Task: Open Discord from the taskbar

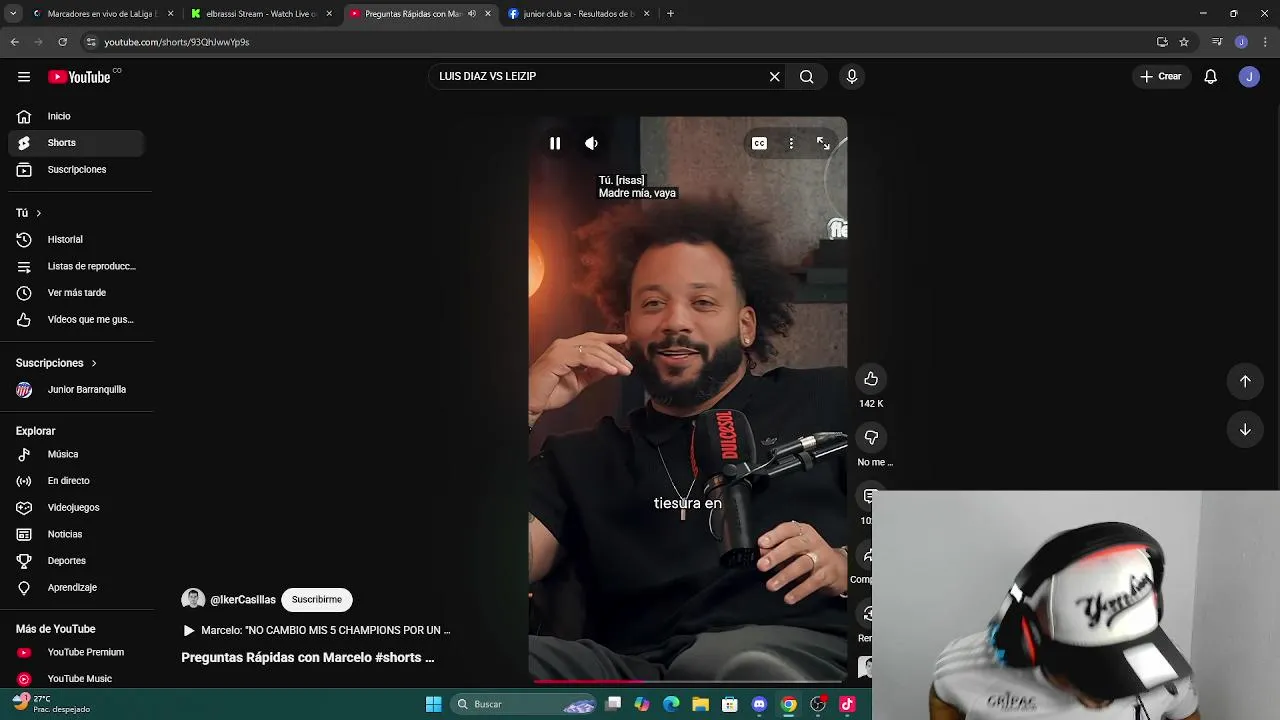Action: pos(759,704)
